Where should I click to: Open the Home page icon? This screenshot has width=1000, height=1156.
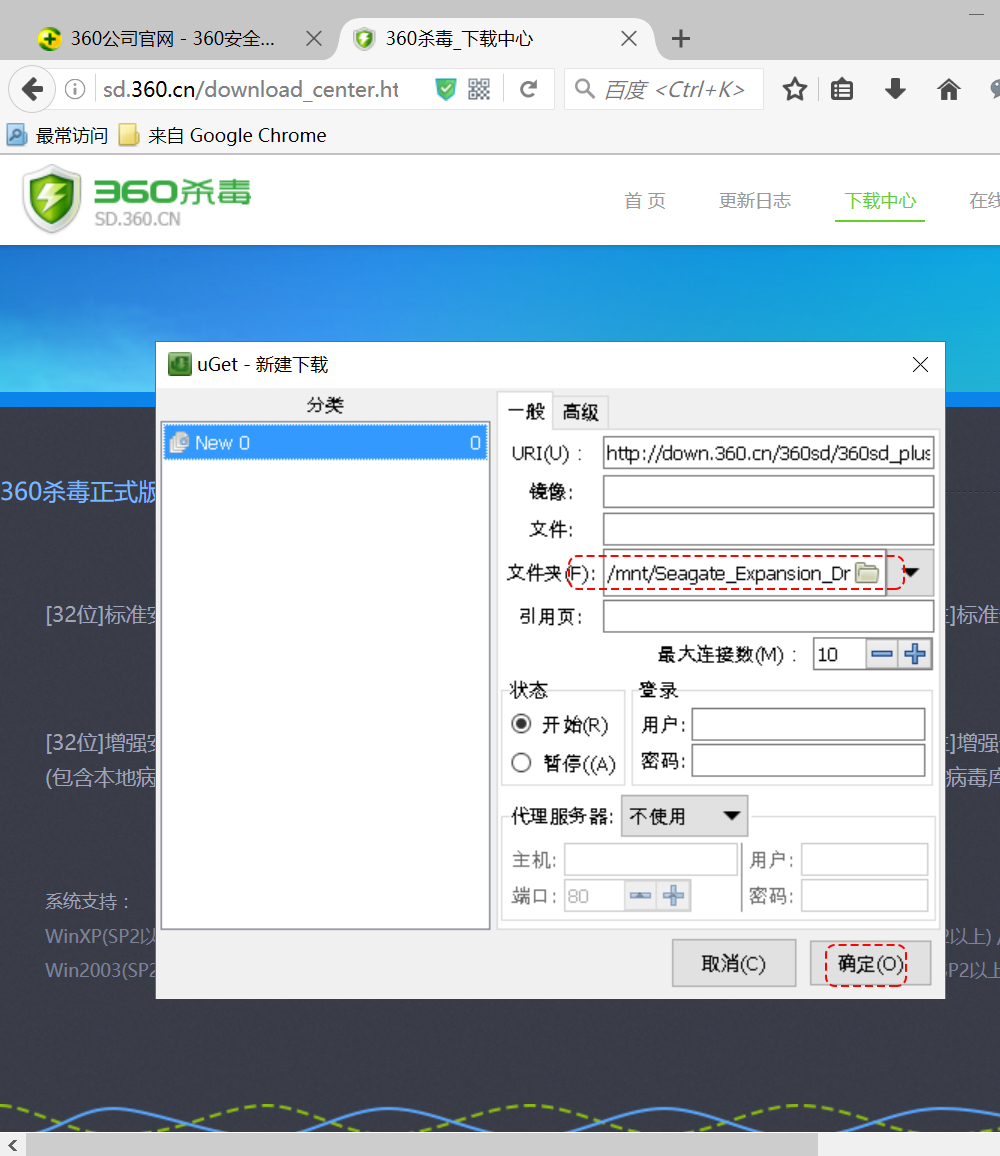pos(948,89)
